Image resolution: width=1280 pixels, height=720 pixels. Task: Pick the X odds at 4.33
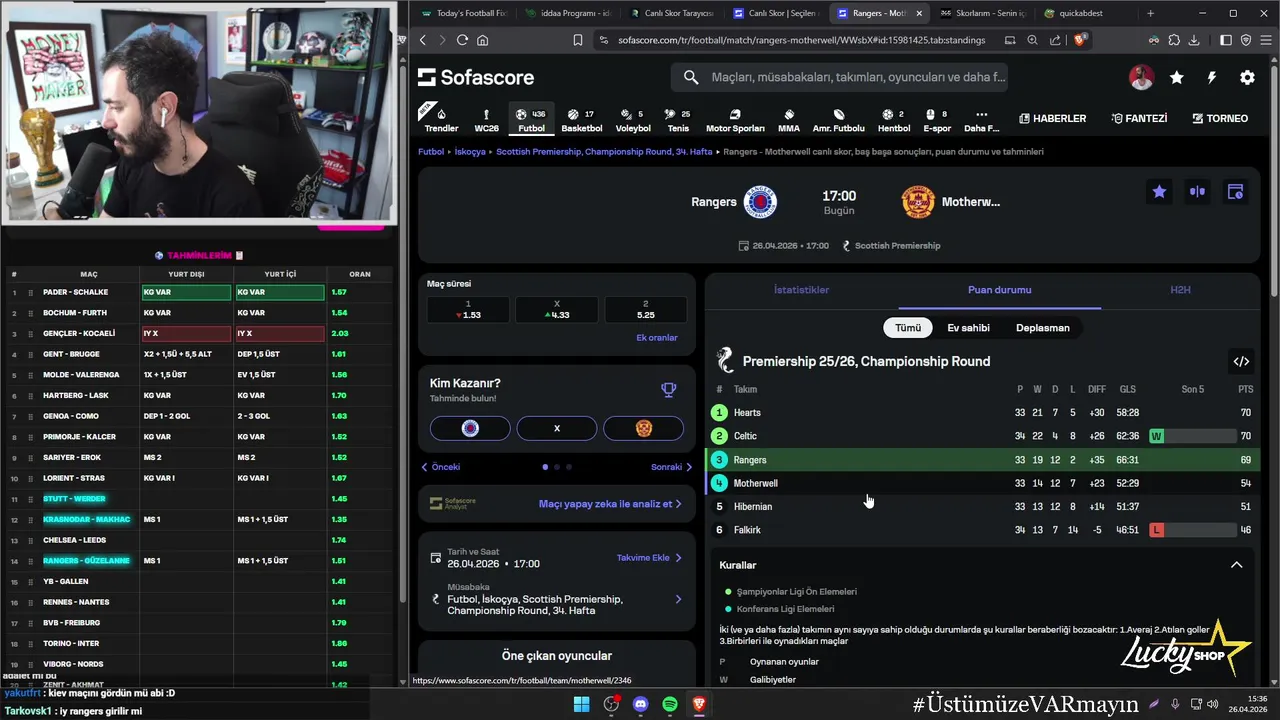click(x=557, y=309)
